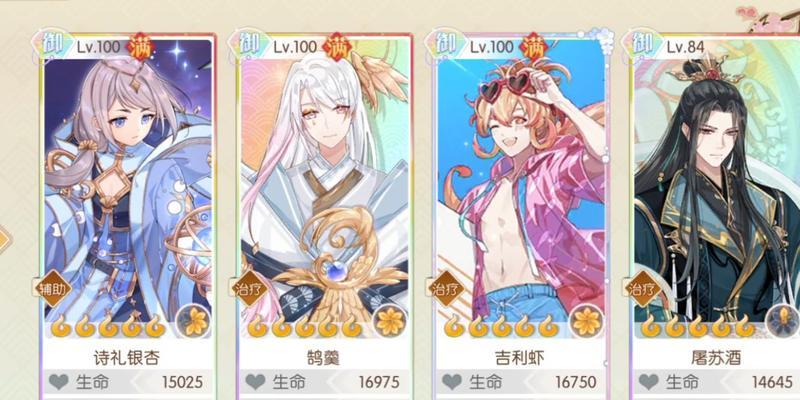
Task: Tap the 辅助 role badge on 诗礼银杏
Action: (53, 288)
